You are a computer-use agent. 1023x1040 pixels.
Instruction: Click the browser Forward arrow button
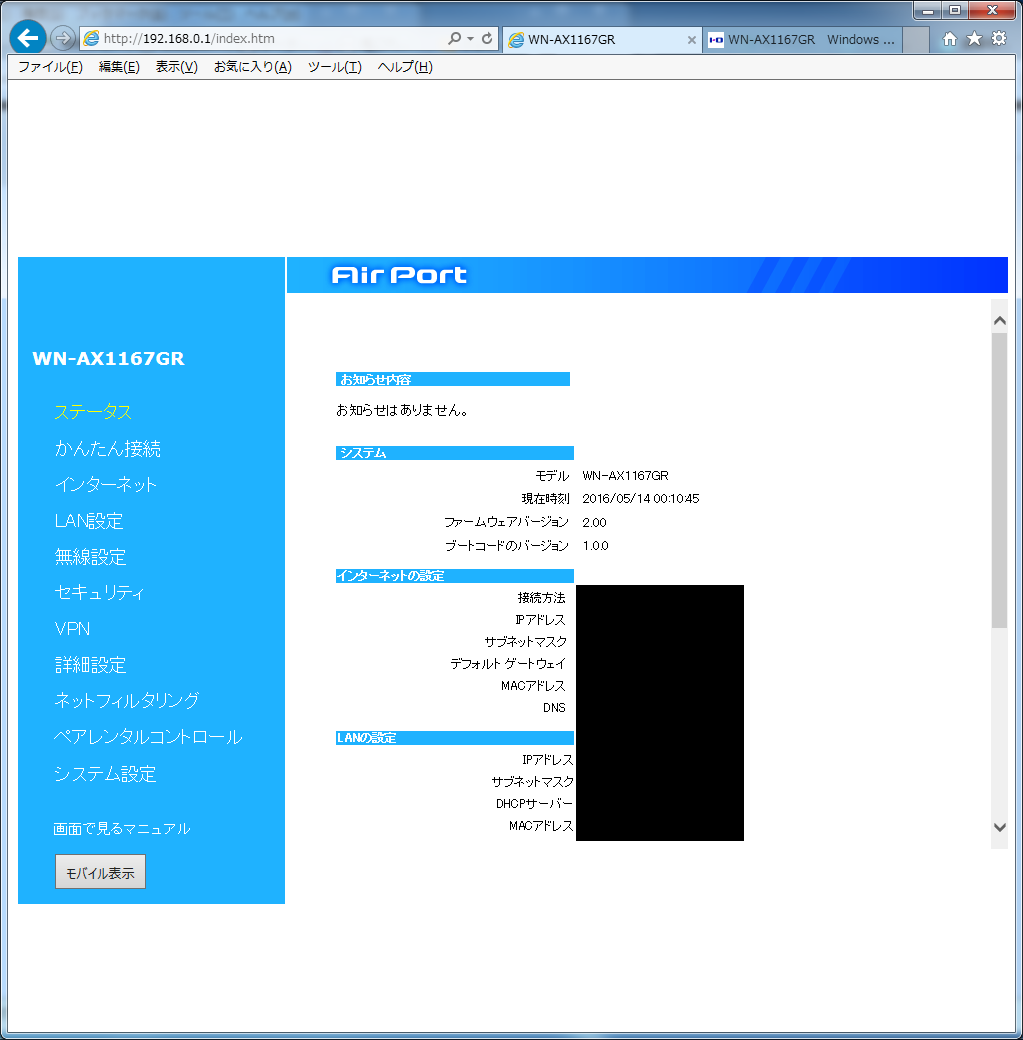[x=62, y=38]
